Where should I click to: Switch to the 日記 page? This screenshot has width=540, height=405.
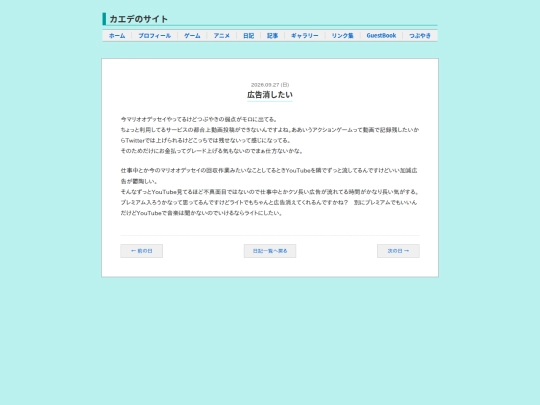coord(248,35)
